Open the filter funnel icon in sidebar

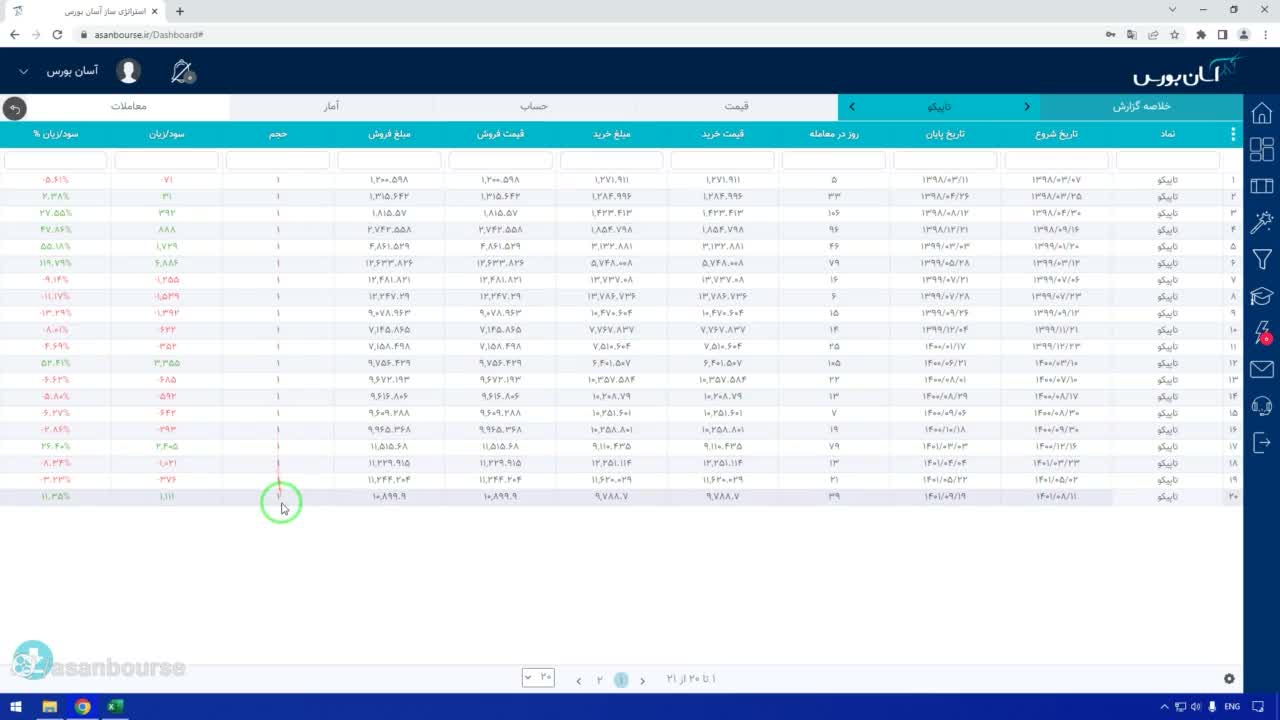click(1261, 259)
